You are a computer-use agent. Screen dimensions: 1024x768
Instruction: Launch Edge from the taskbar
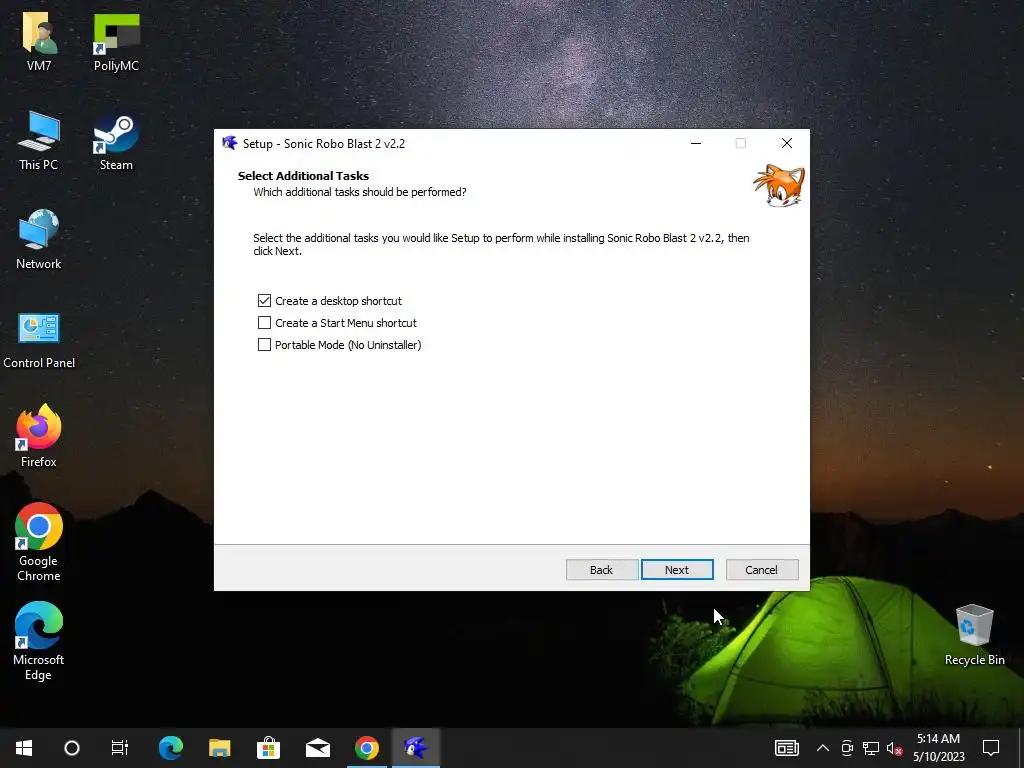170,748
